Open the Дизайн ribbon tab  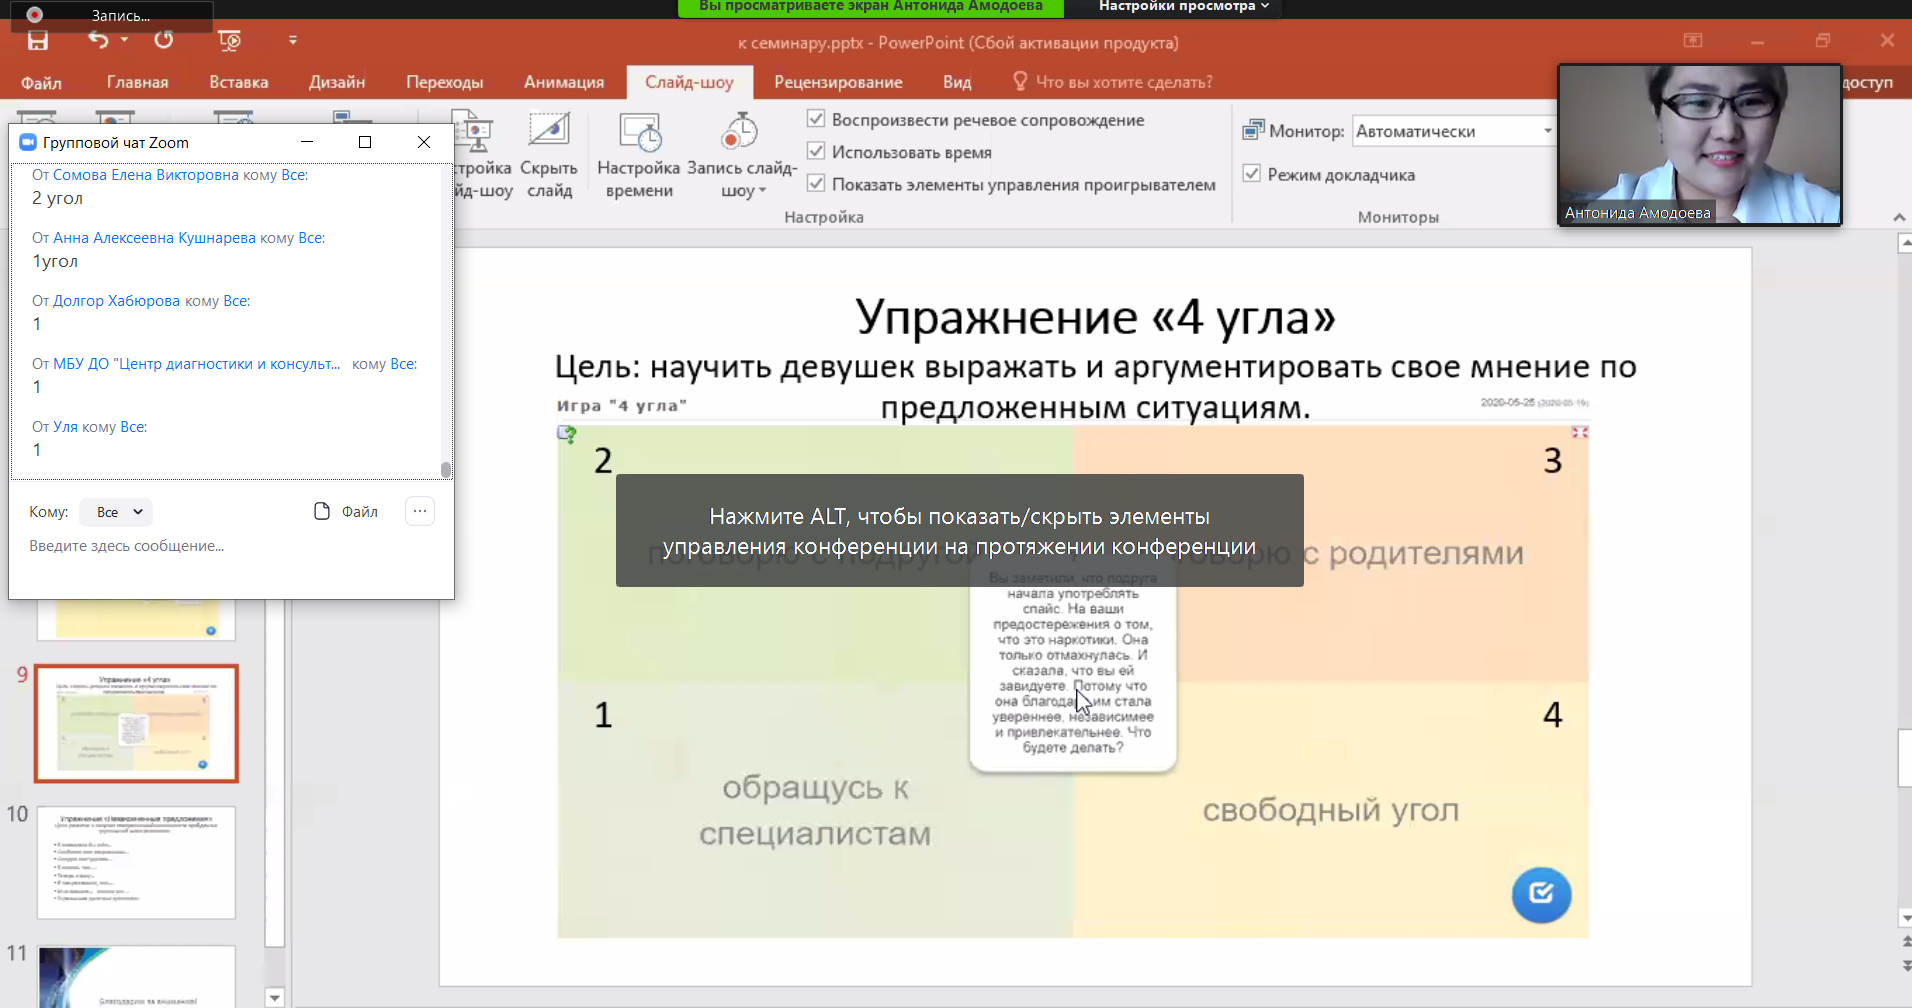[x=337, y=82]
